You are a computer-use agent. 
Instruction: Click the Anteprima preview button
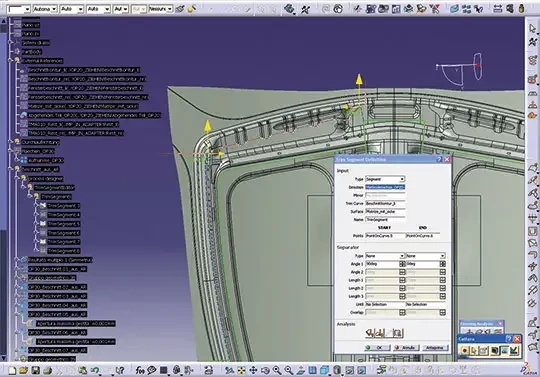pyautogui.click(x=435, y=348)
